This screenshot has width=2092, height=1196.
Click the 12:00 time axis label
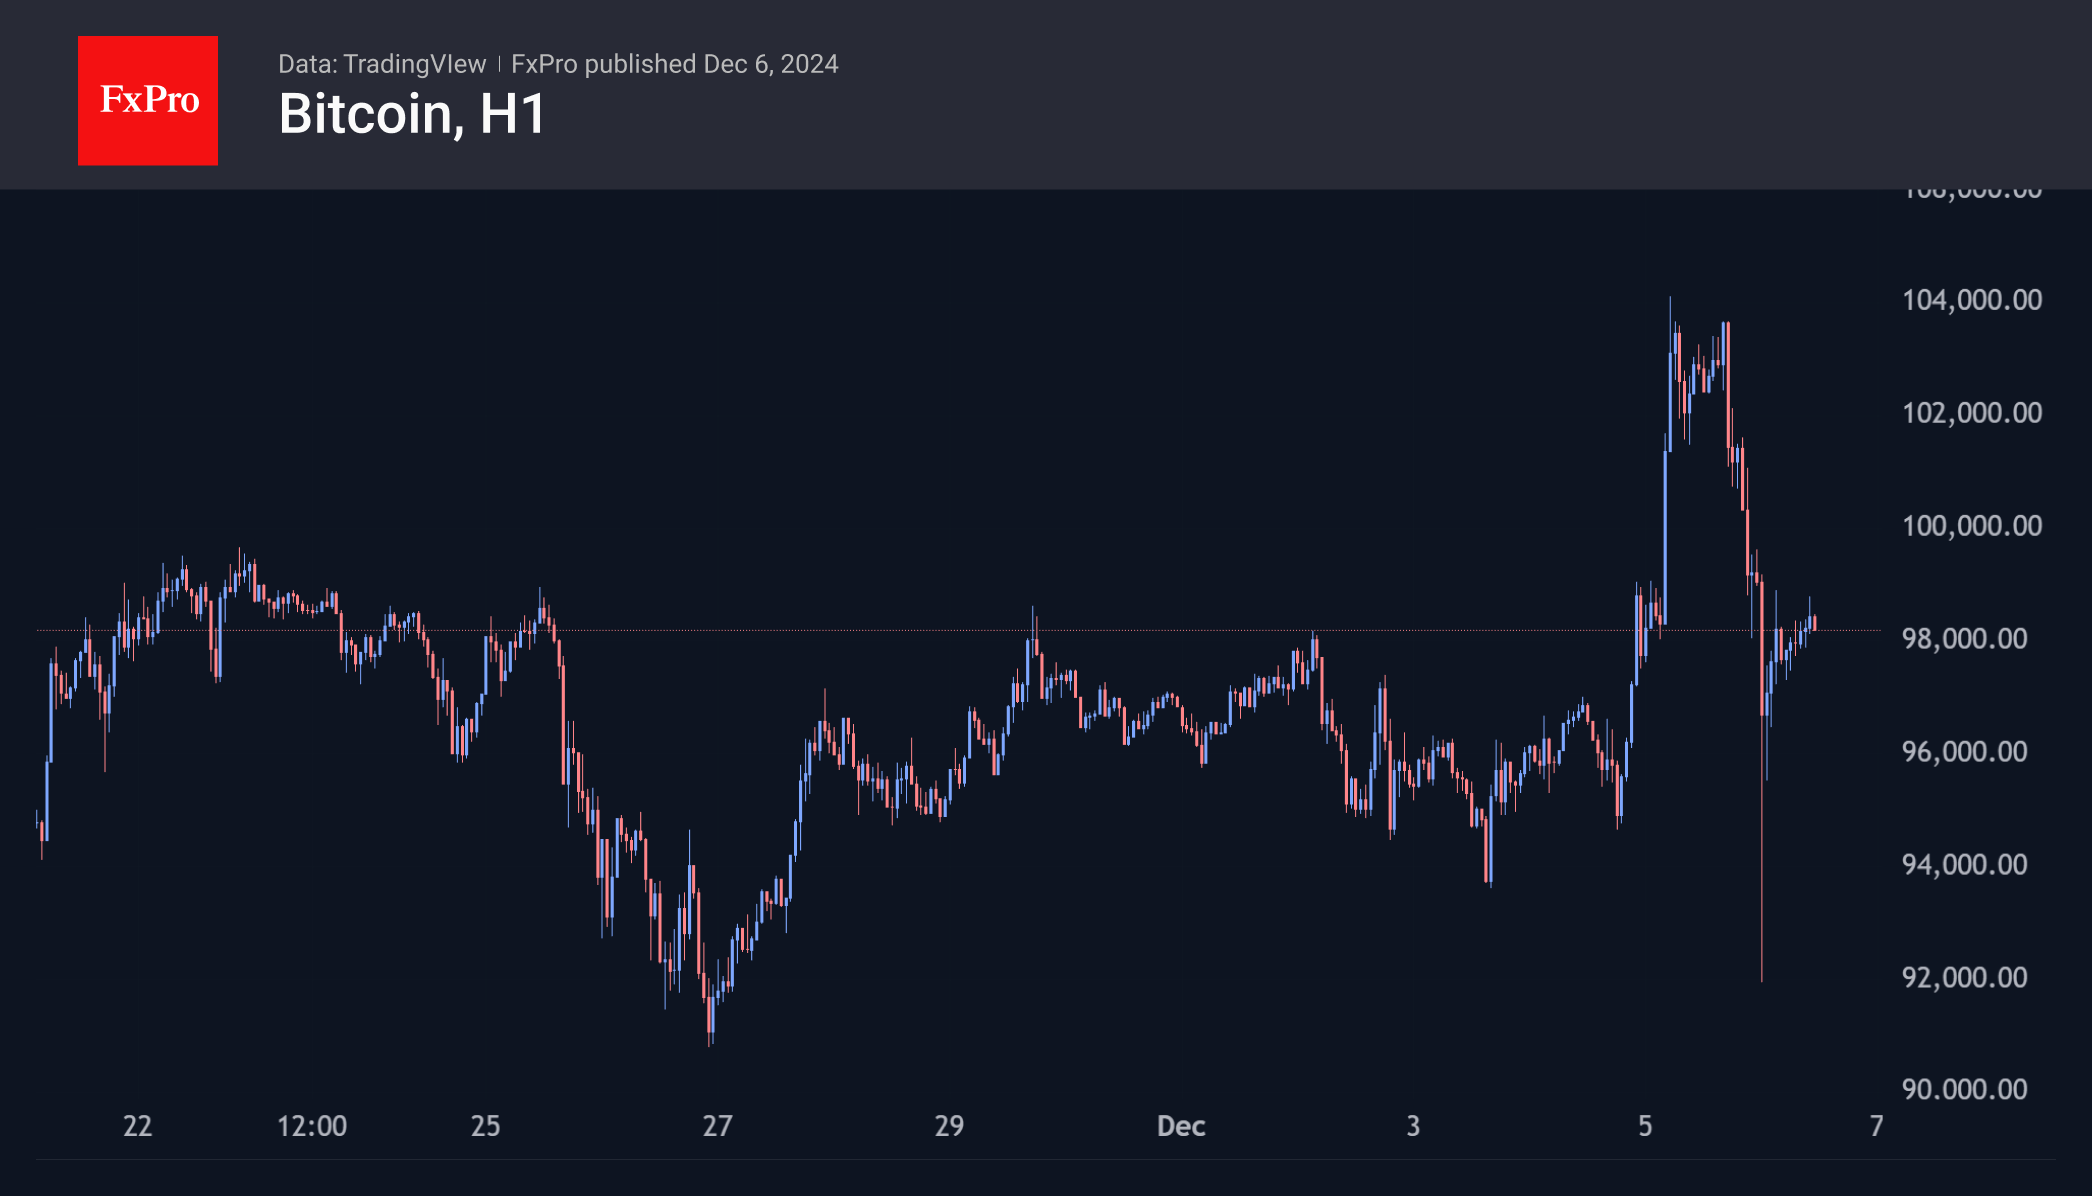pyautogui.click(x=312, y=1127)
